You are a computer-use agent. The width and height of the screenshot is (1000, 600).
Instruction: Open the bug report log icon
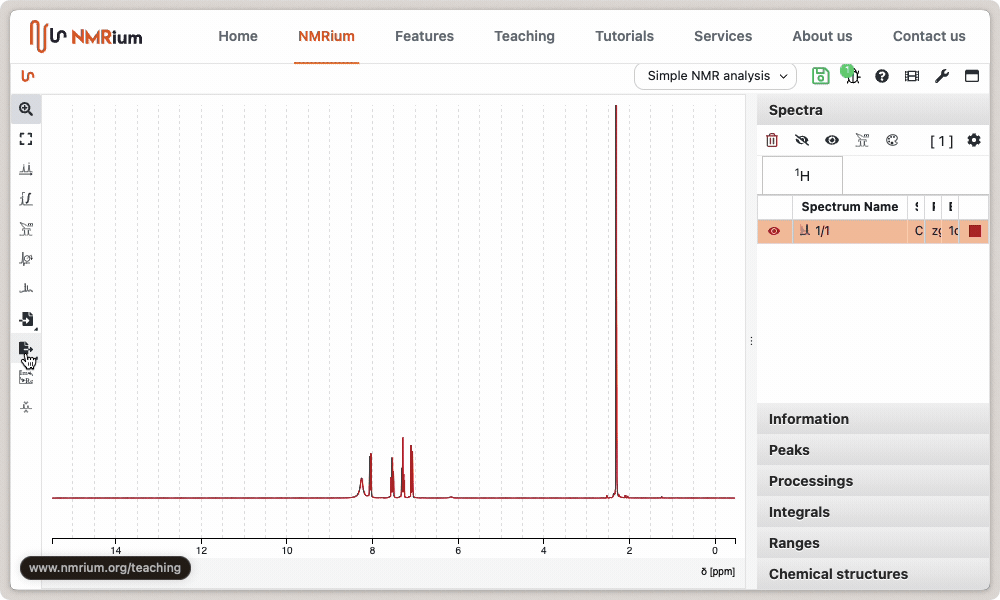pyautogui.click(x=851, y=76)
